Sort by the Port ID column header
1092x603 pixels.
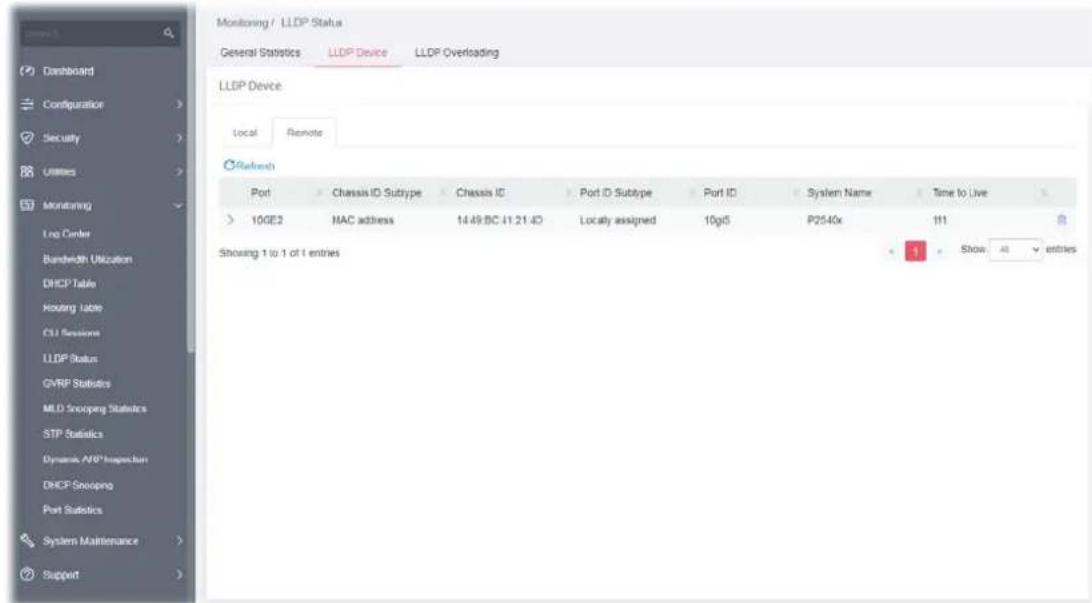click(719, 193)
